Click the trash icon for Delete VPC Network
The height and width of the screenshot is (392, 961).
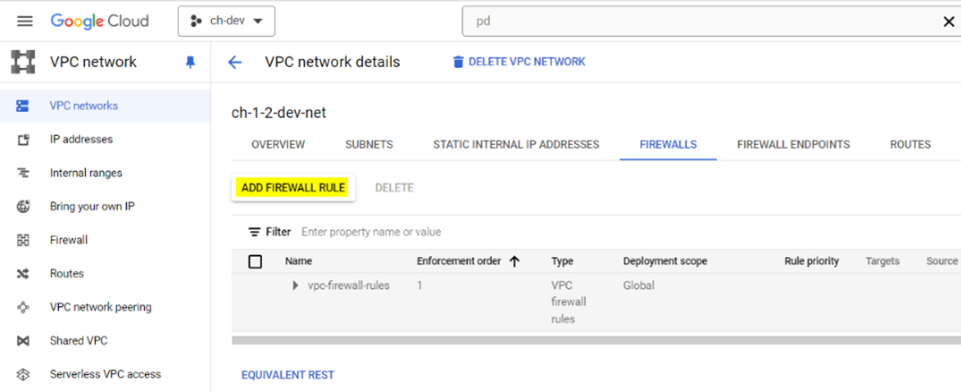(x=458, y=62)
